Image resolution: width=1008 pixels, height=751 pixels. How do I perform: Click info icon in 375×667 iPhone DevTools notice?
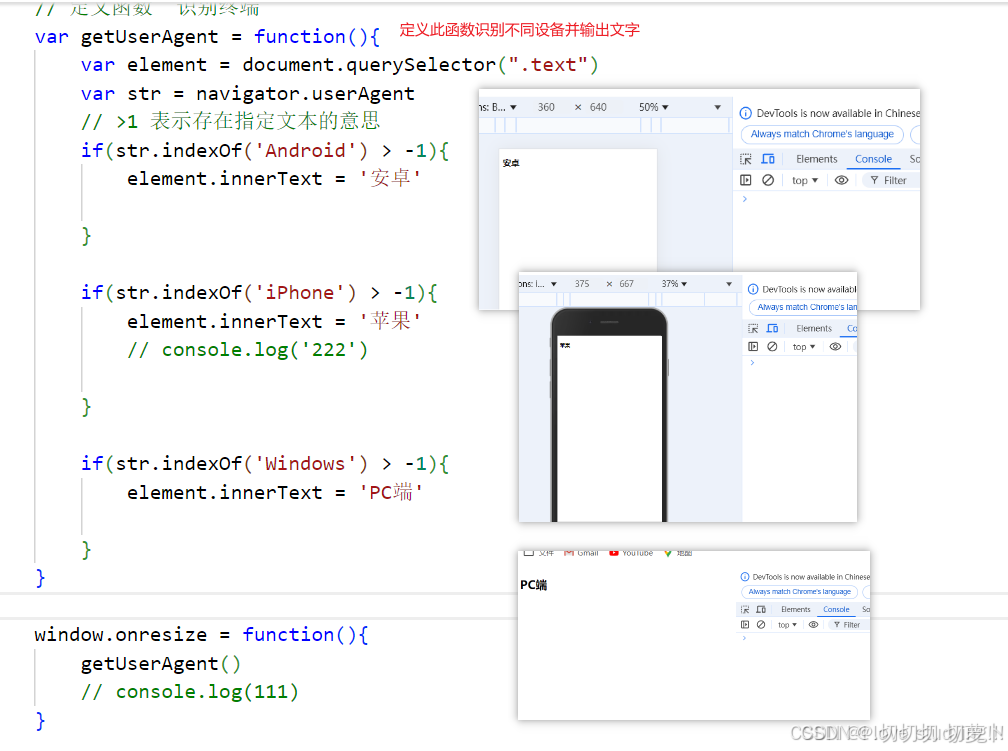(x=753, y=289)
